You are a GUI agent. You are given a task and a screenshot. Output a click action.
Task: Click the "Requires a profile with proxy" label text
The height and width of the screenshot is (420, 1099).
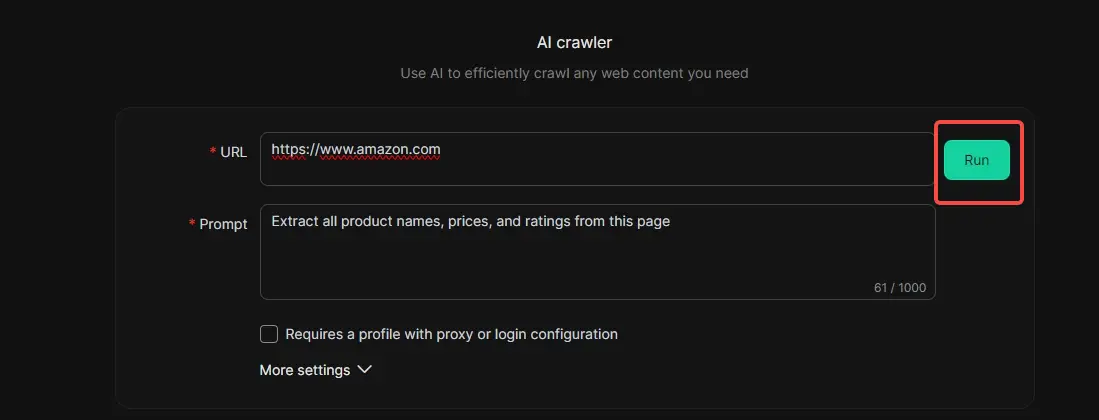[x=451, y=334]
